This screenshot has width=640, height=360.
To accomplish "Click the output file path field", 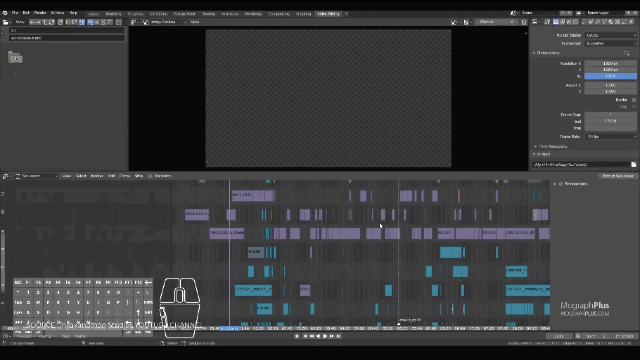I will pyautogui.click(x=580, y=165).
